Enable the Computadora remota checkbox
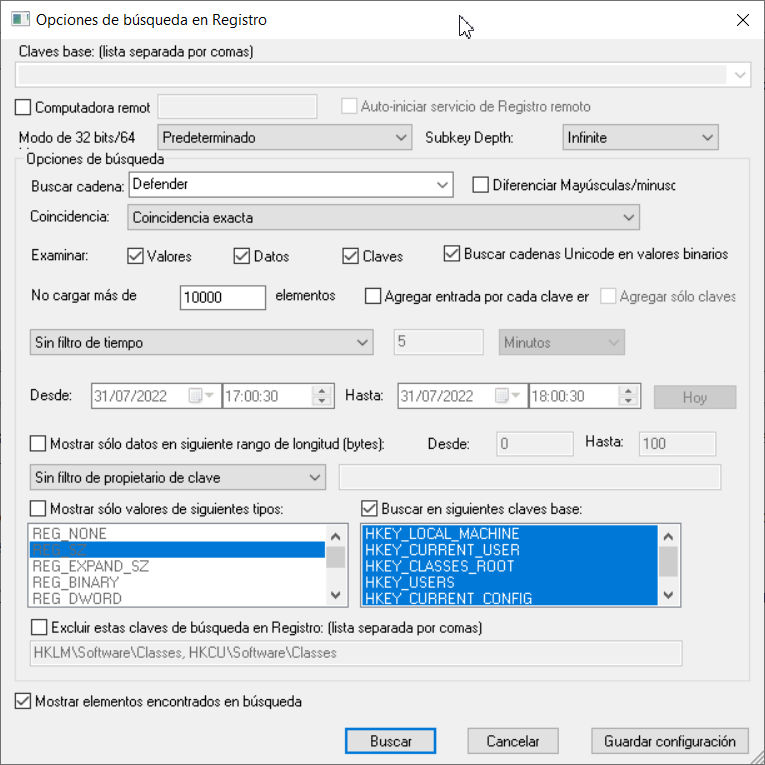 [x=25, y=107]
